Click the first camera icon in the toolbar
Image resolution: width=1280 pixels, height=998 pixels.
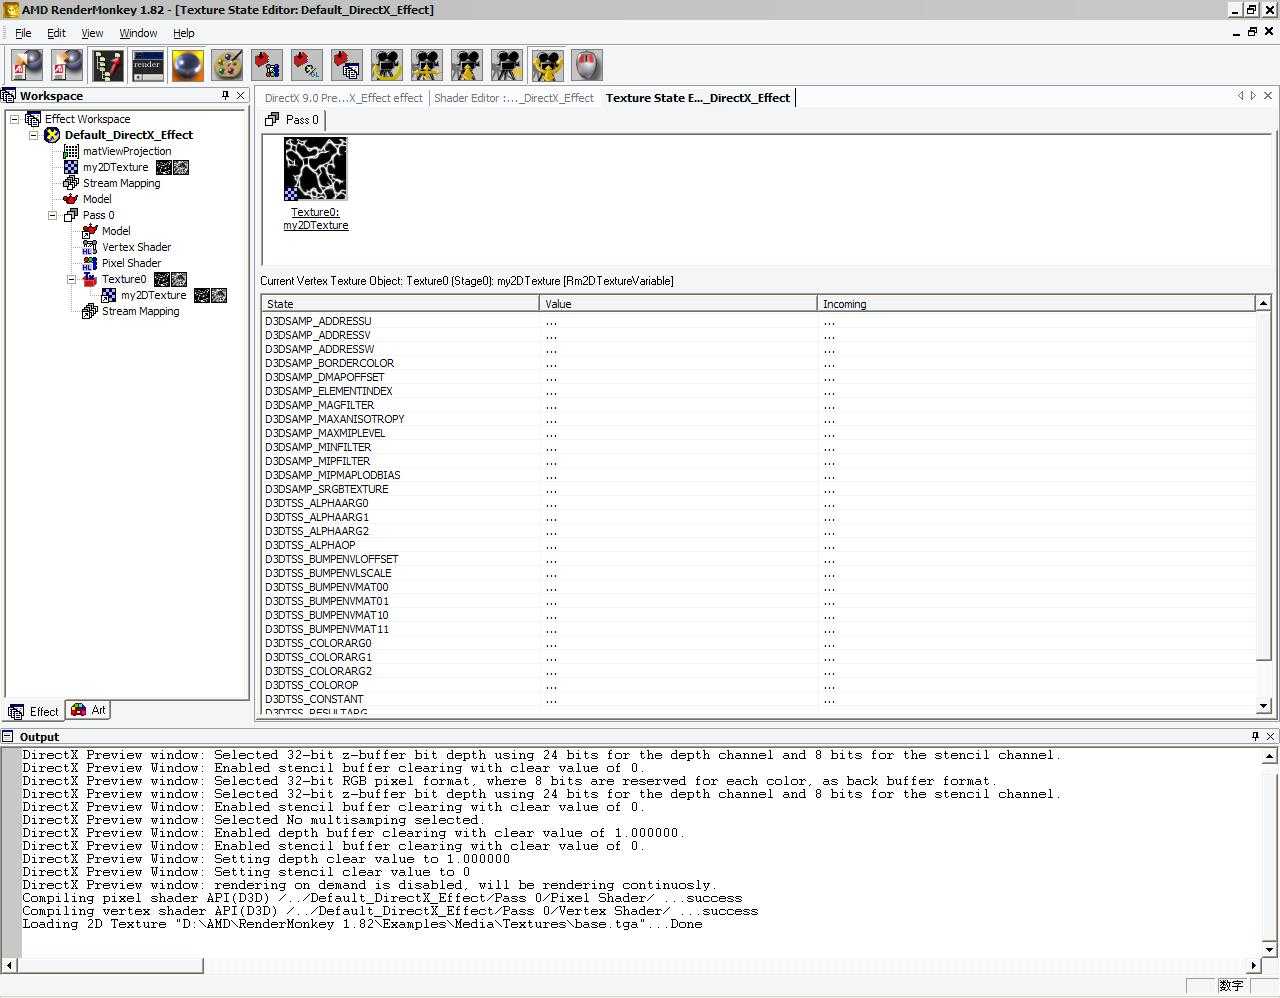[x=387, y=65]
